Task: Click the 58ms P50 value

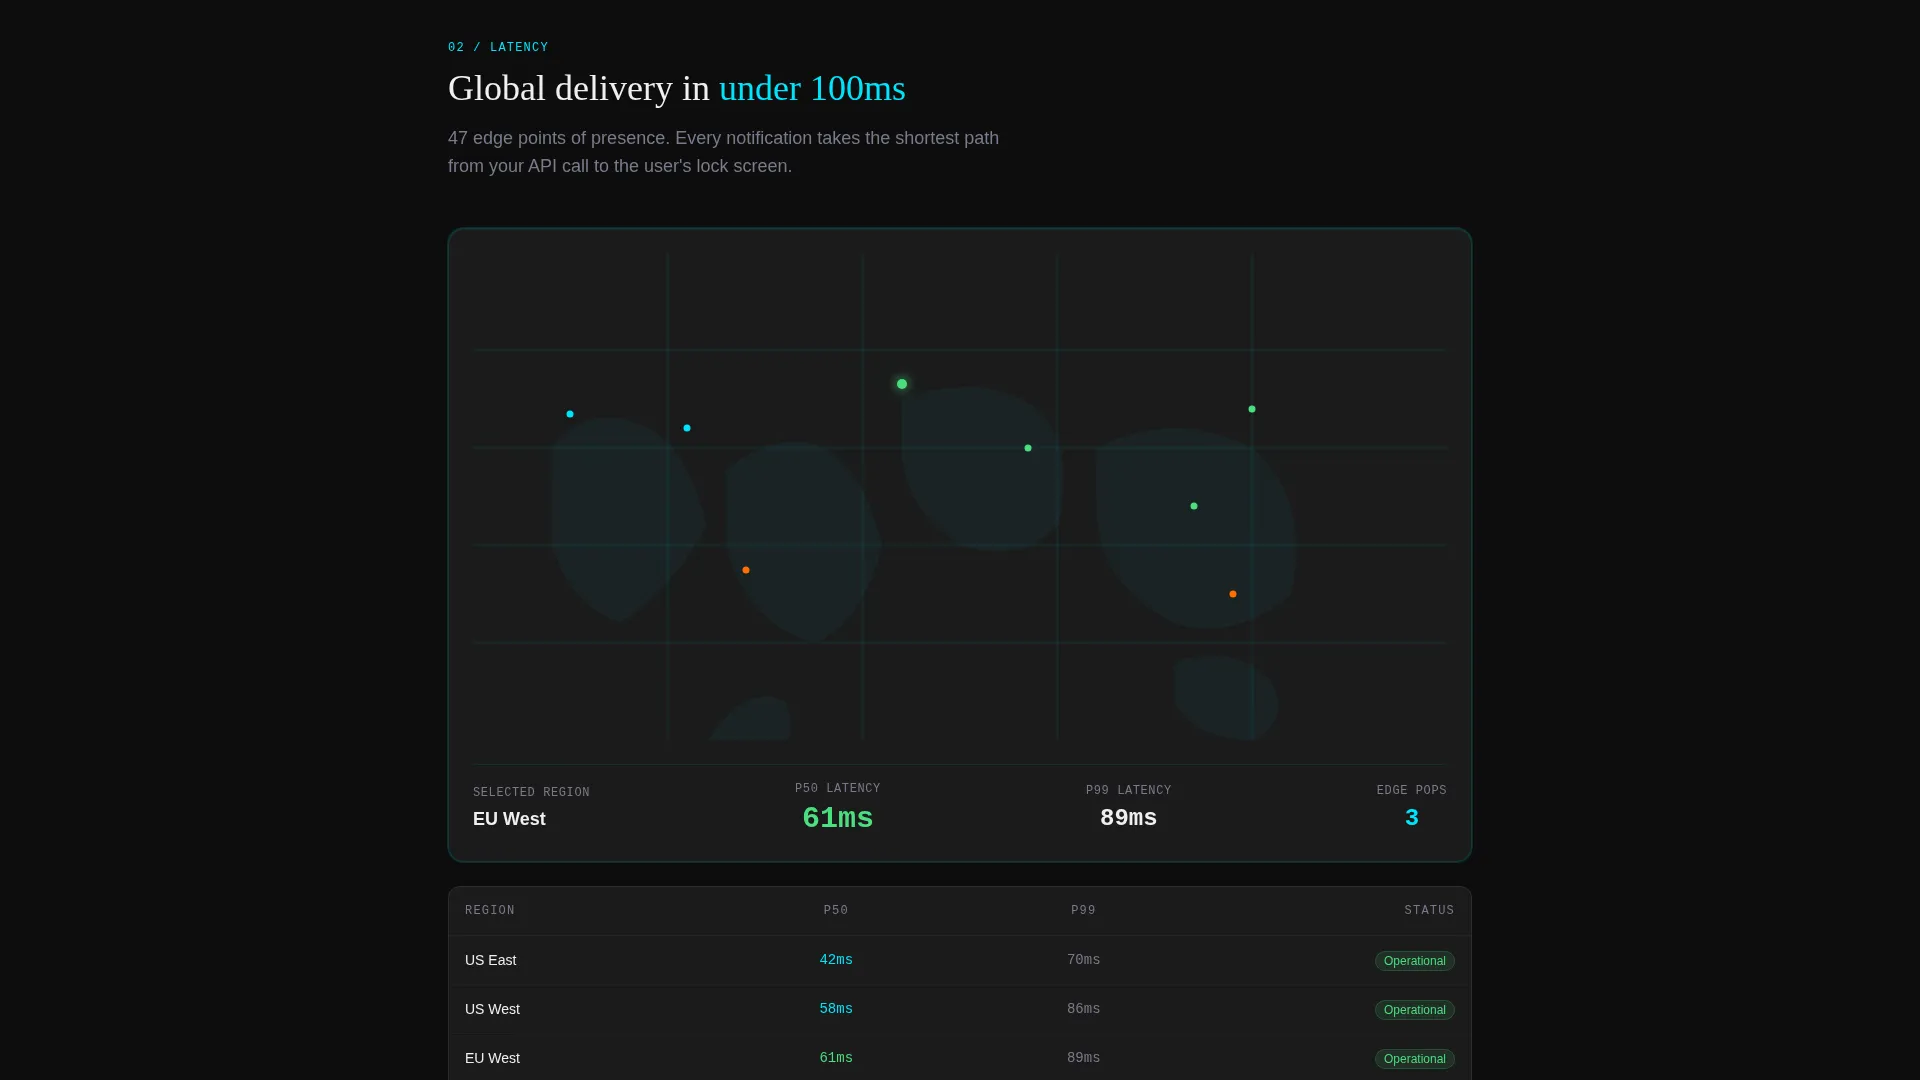Action: coord(836,1009)
